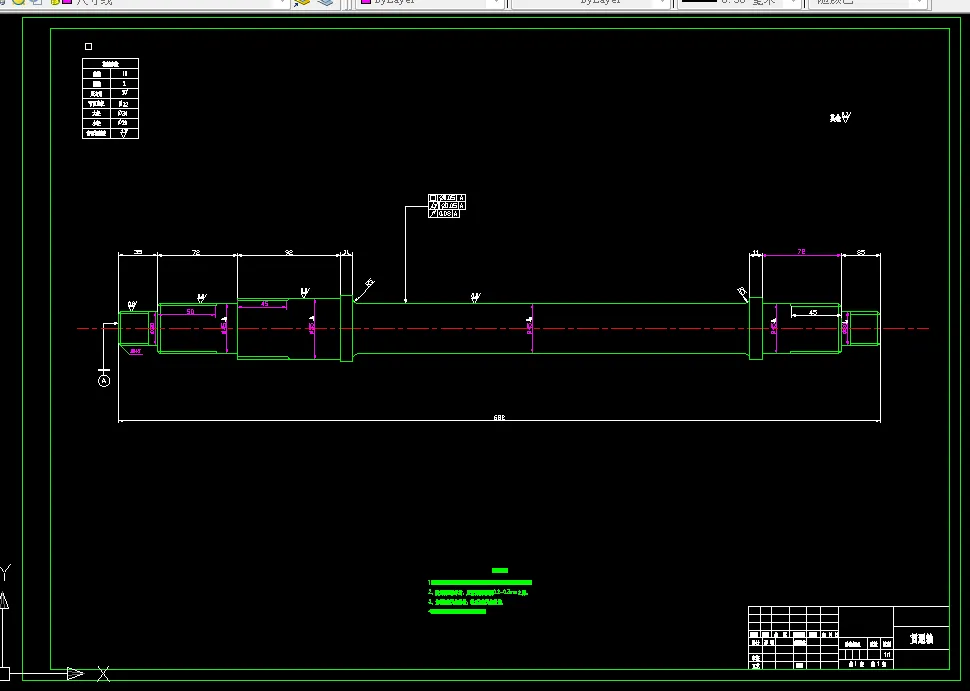
Task: Click the UCS icon X axis label
Action: (103, 674)
